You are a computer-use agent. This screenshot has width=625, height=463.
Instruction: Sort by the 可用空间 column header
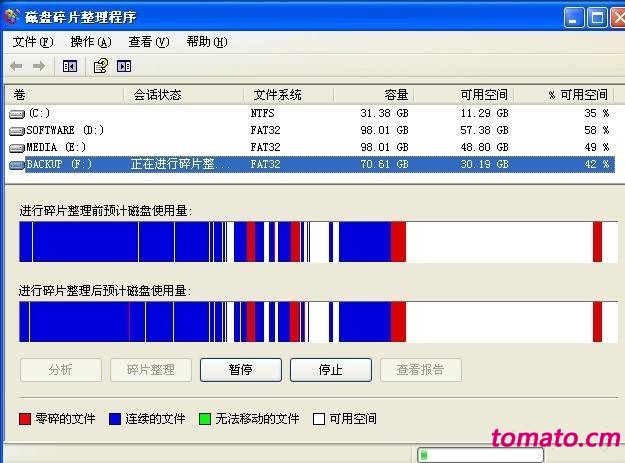[x=464, y=95]
